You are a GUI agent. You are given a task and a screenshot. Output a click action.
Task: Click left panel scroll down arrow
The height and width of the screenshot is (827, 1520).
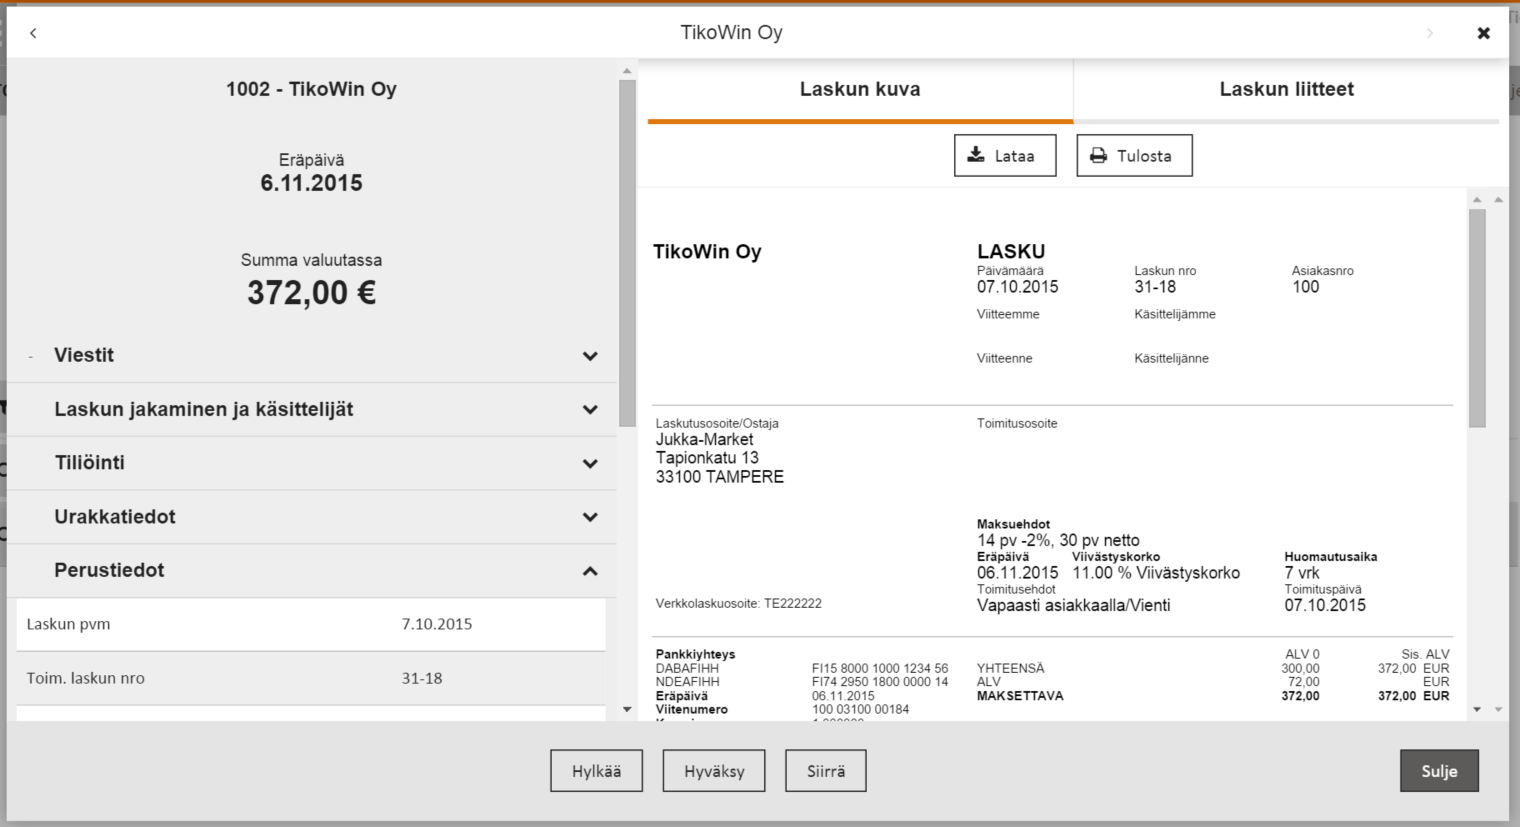tap(627, 709)
